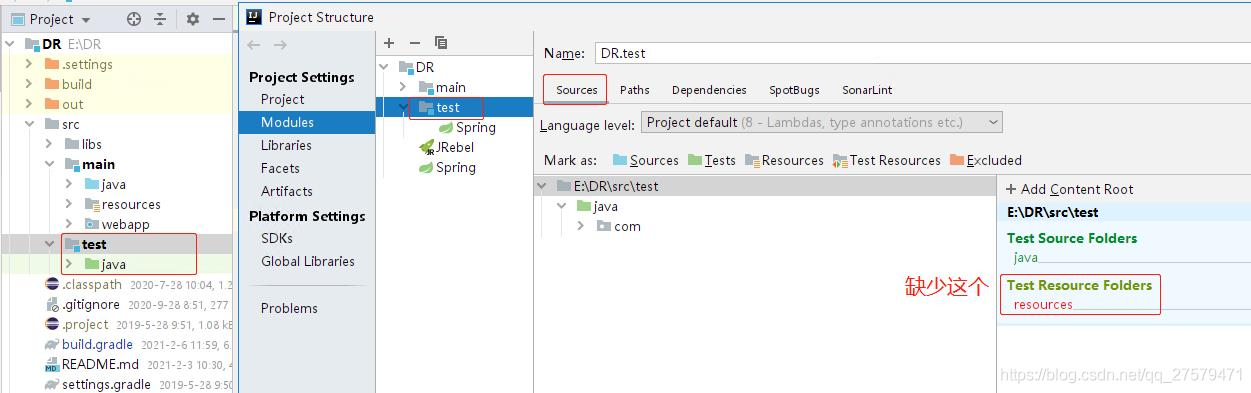Go back in Project Structure

click(254, 44)
